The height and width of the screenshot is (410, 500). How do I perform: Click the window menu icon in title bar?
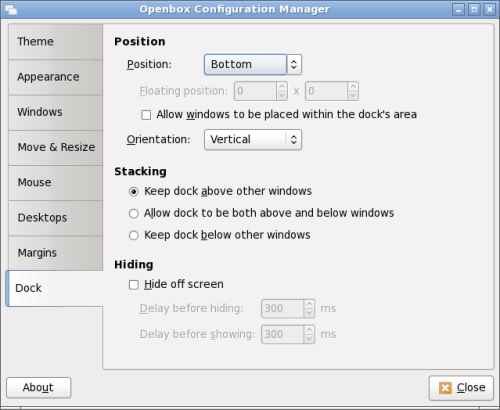11,10
